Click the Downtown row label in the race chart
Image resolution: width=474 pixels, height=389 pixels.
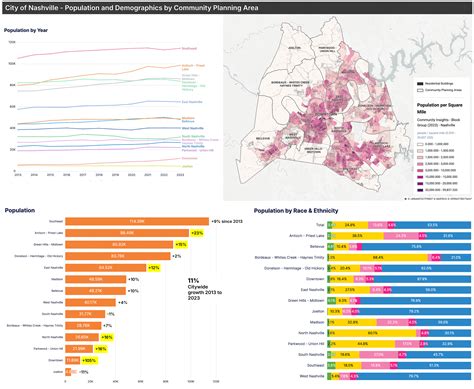315,279
